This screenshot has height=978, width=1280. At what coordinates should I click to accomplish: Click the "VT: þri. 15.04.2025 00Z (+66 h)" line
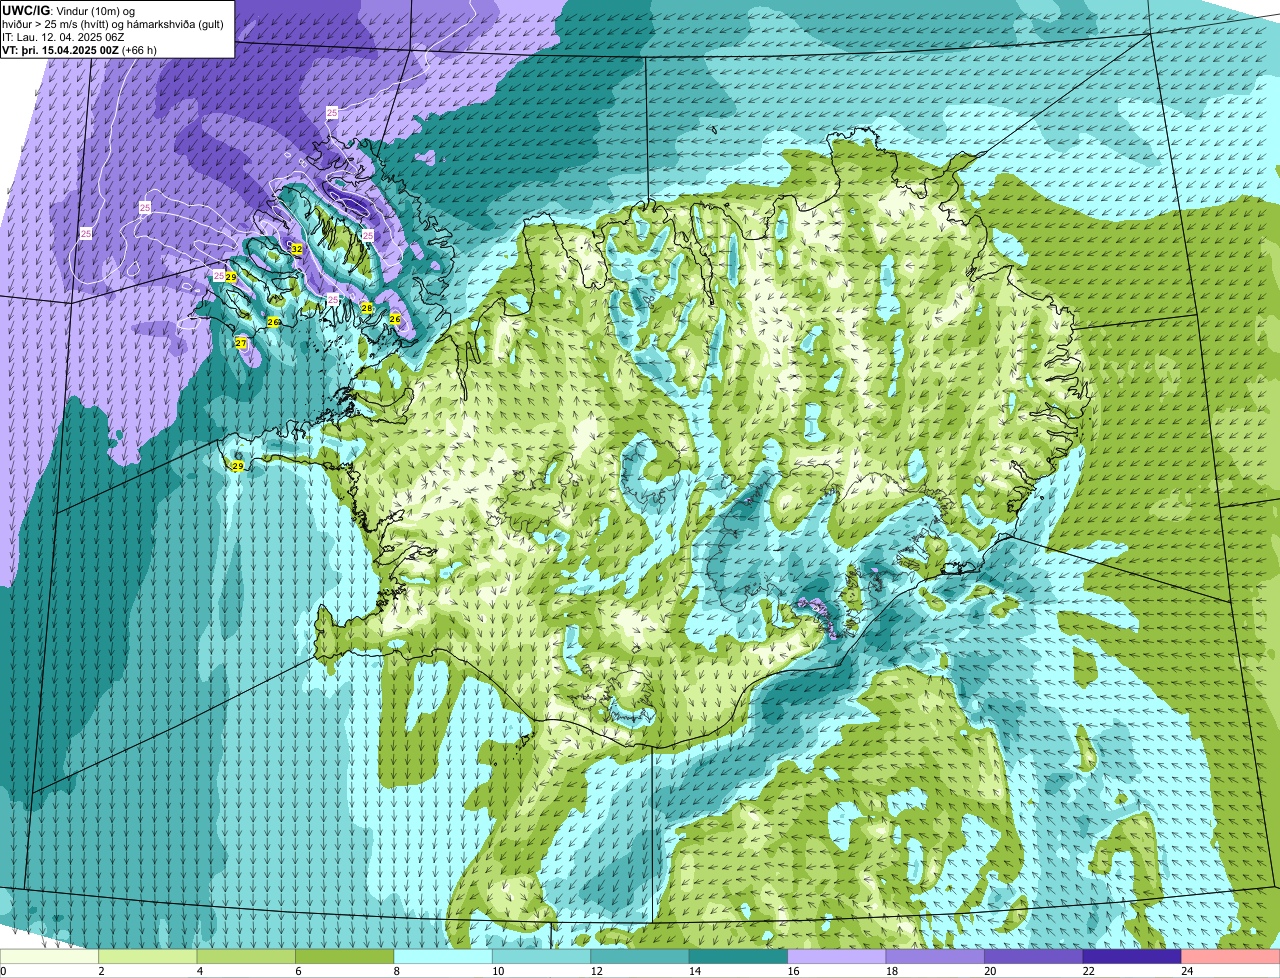point(77,50)
